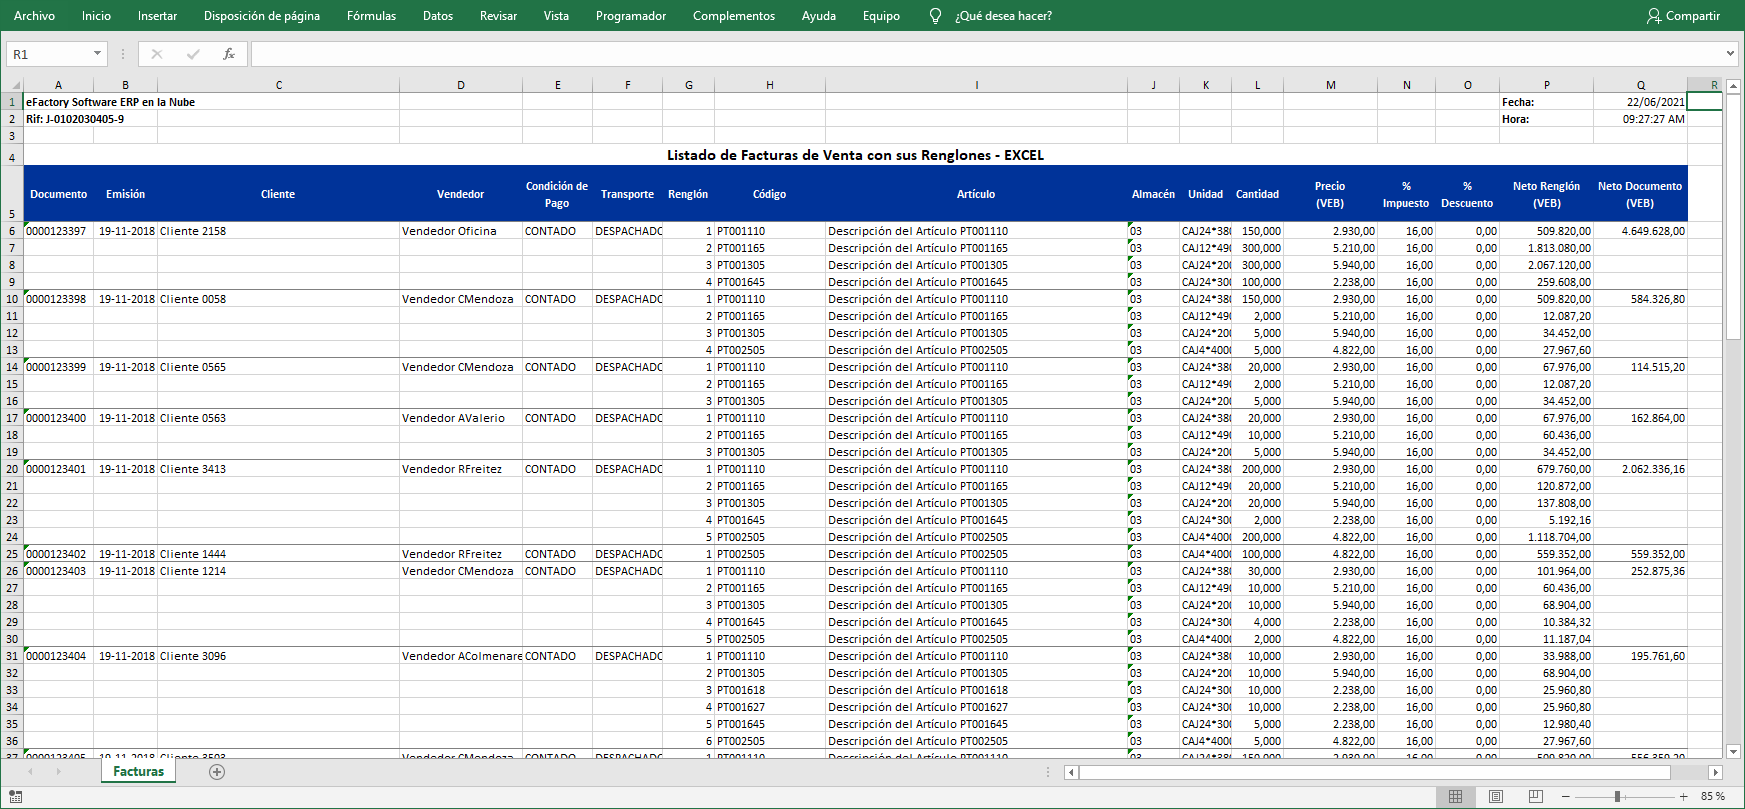The image size is (1745, 809).
Task: Open the Fórmulas ribbon tab
Action: point(371,16)
